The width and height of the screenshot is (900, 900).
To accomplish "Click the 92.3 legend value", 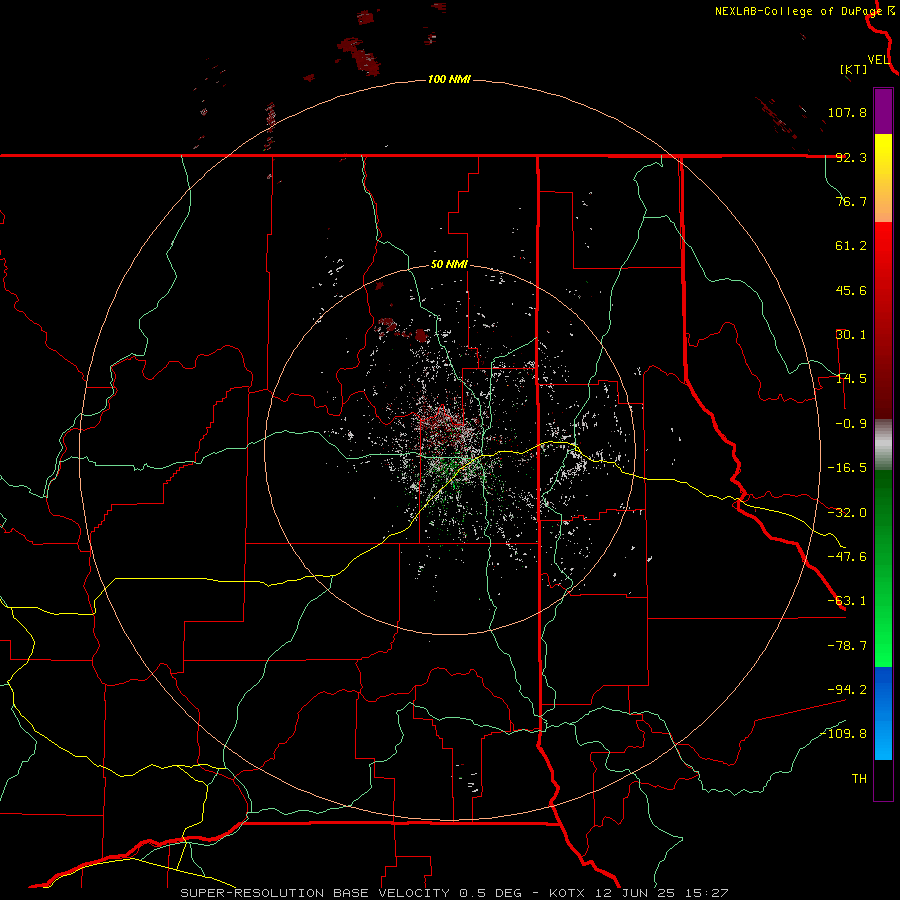I will (851, 157).
